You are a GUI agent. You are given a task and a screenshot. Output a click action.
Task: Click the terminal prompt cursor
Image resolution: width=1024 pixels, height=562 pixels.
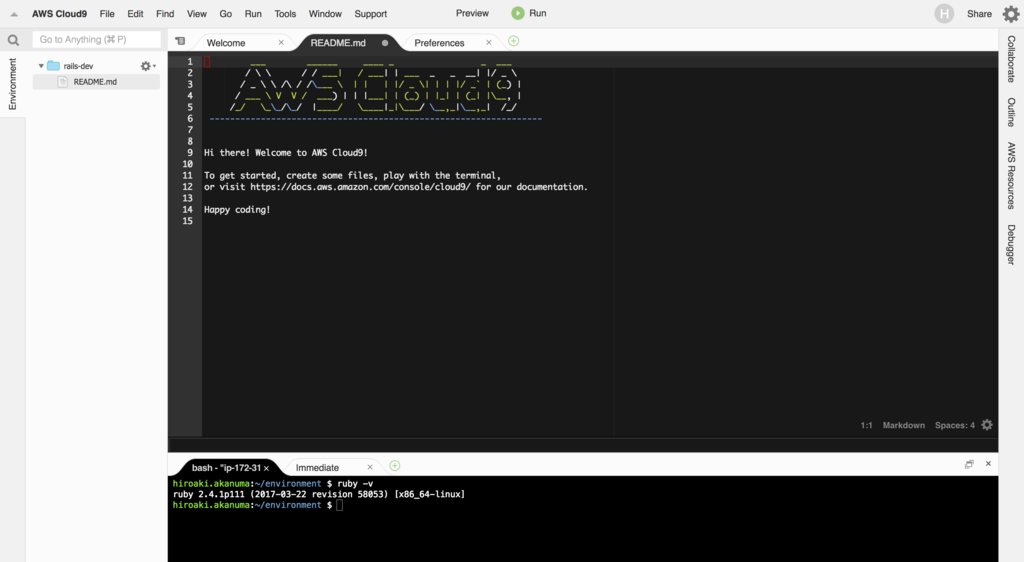click(340, 505)
